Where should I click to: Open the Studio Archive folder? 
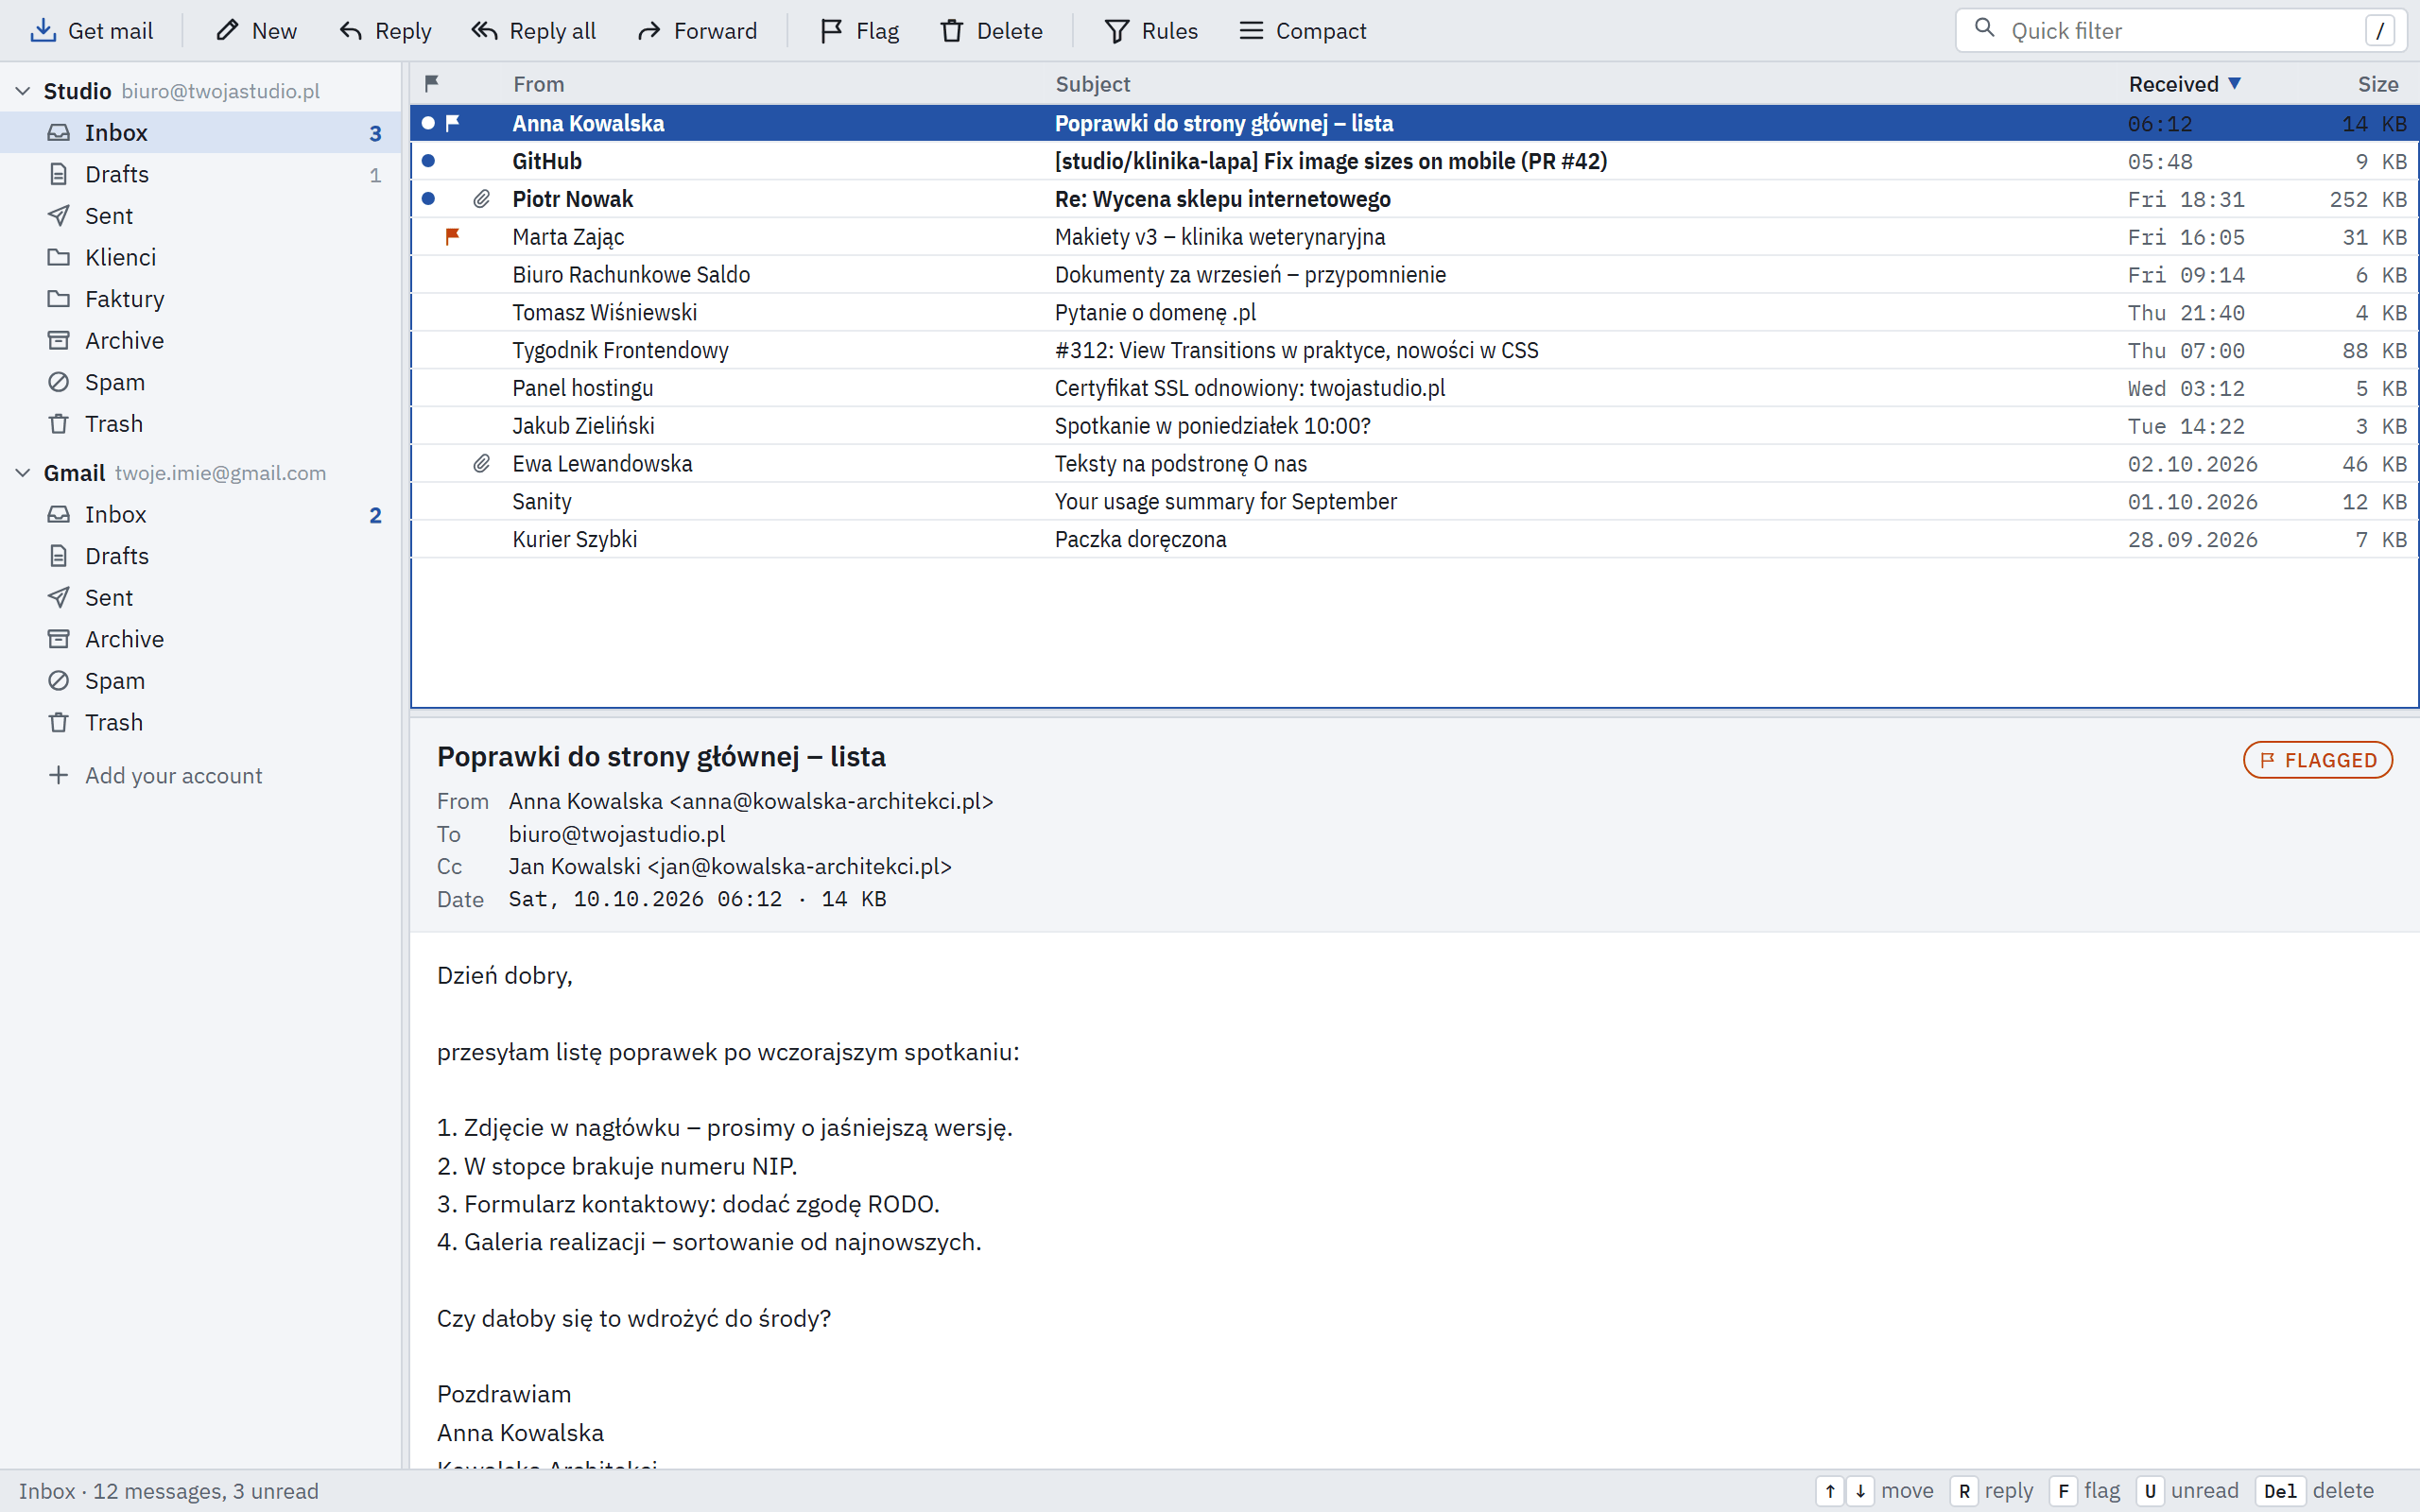pos(200,341)
